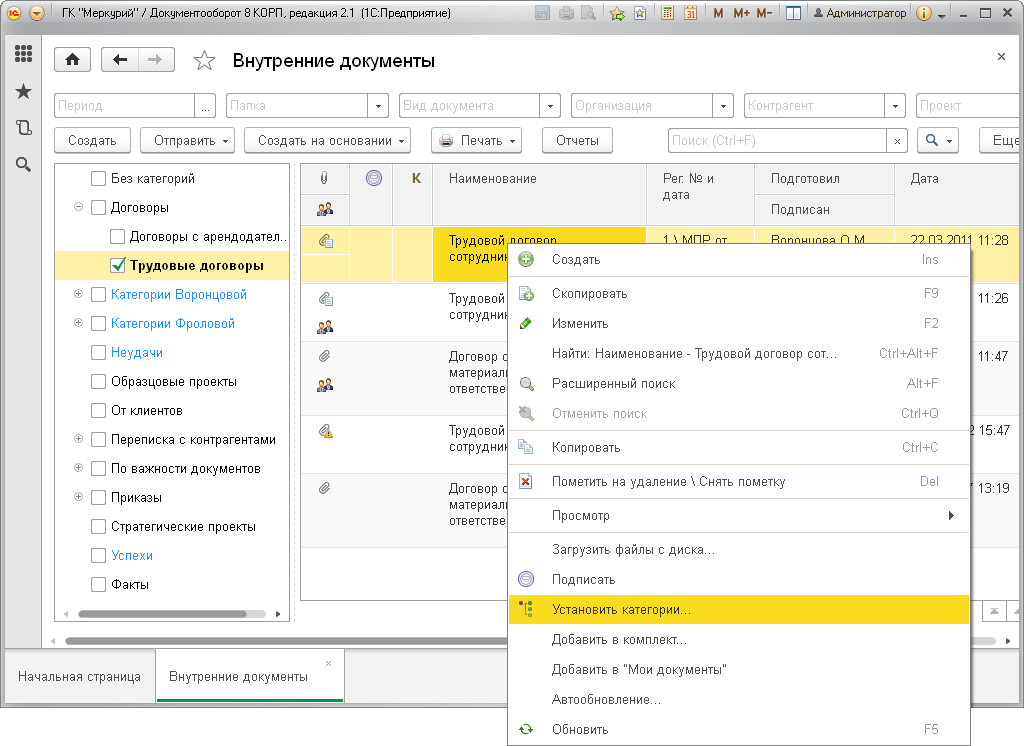Check the От клиентов checkbox
Screen dimensions: 1024x746
click(x=99, y=410)
